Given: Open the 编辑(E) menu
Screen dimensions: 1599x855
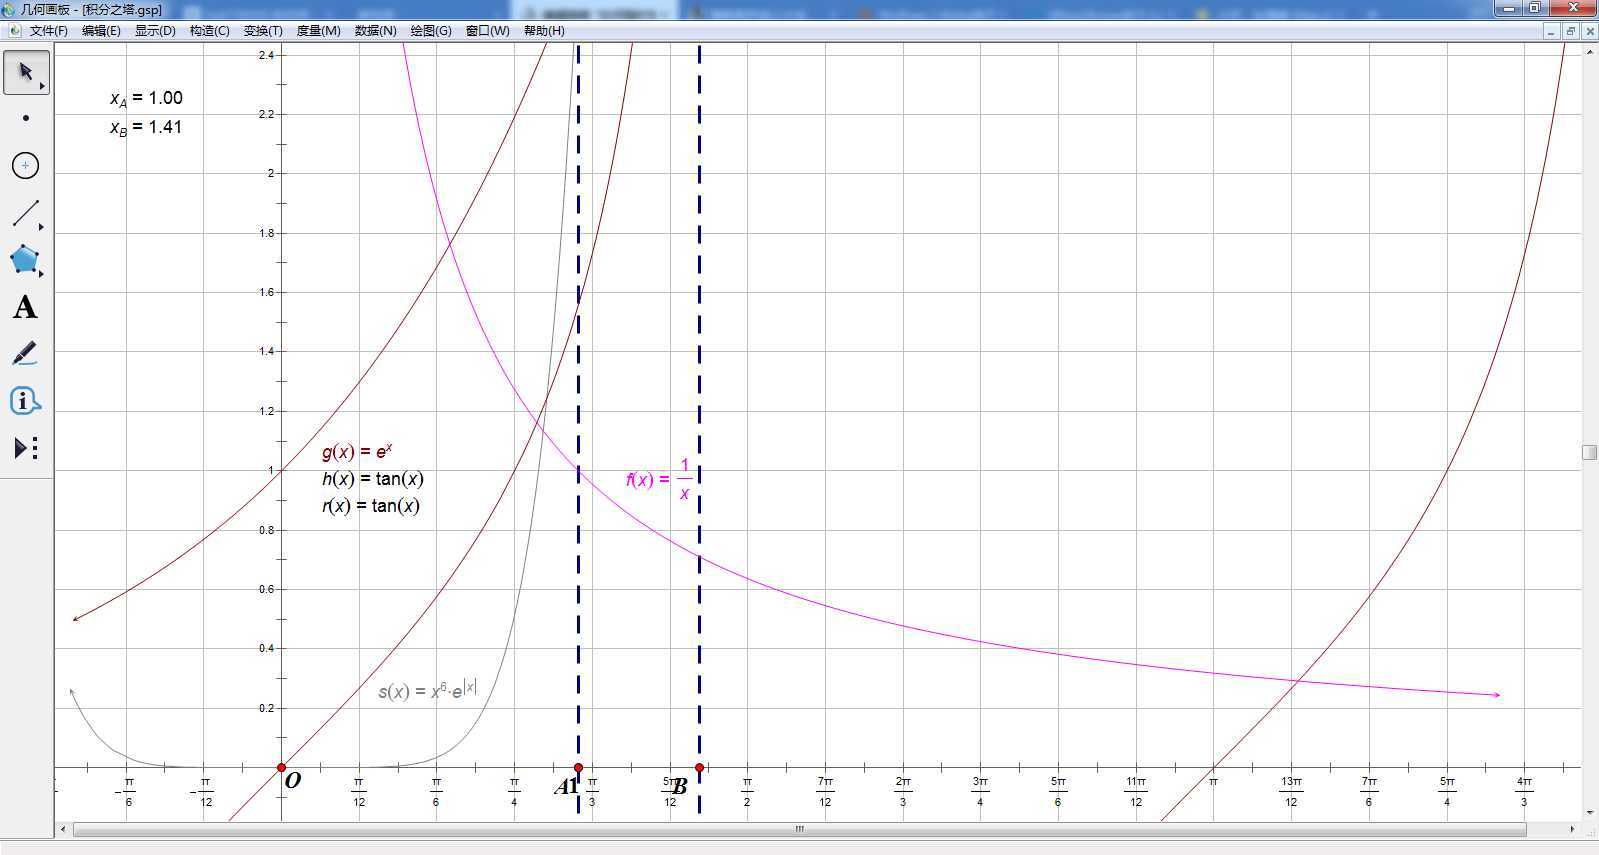Looking at the screenshot, I should pyautogui.click(x=101, y=31).
